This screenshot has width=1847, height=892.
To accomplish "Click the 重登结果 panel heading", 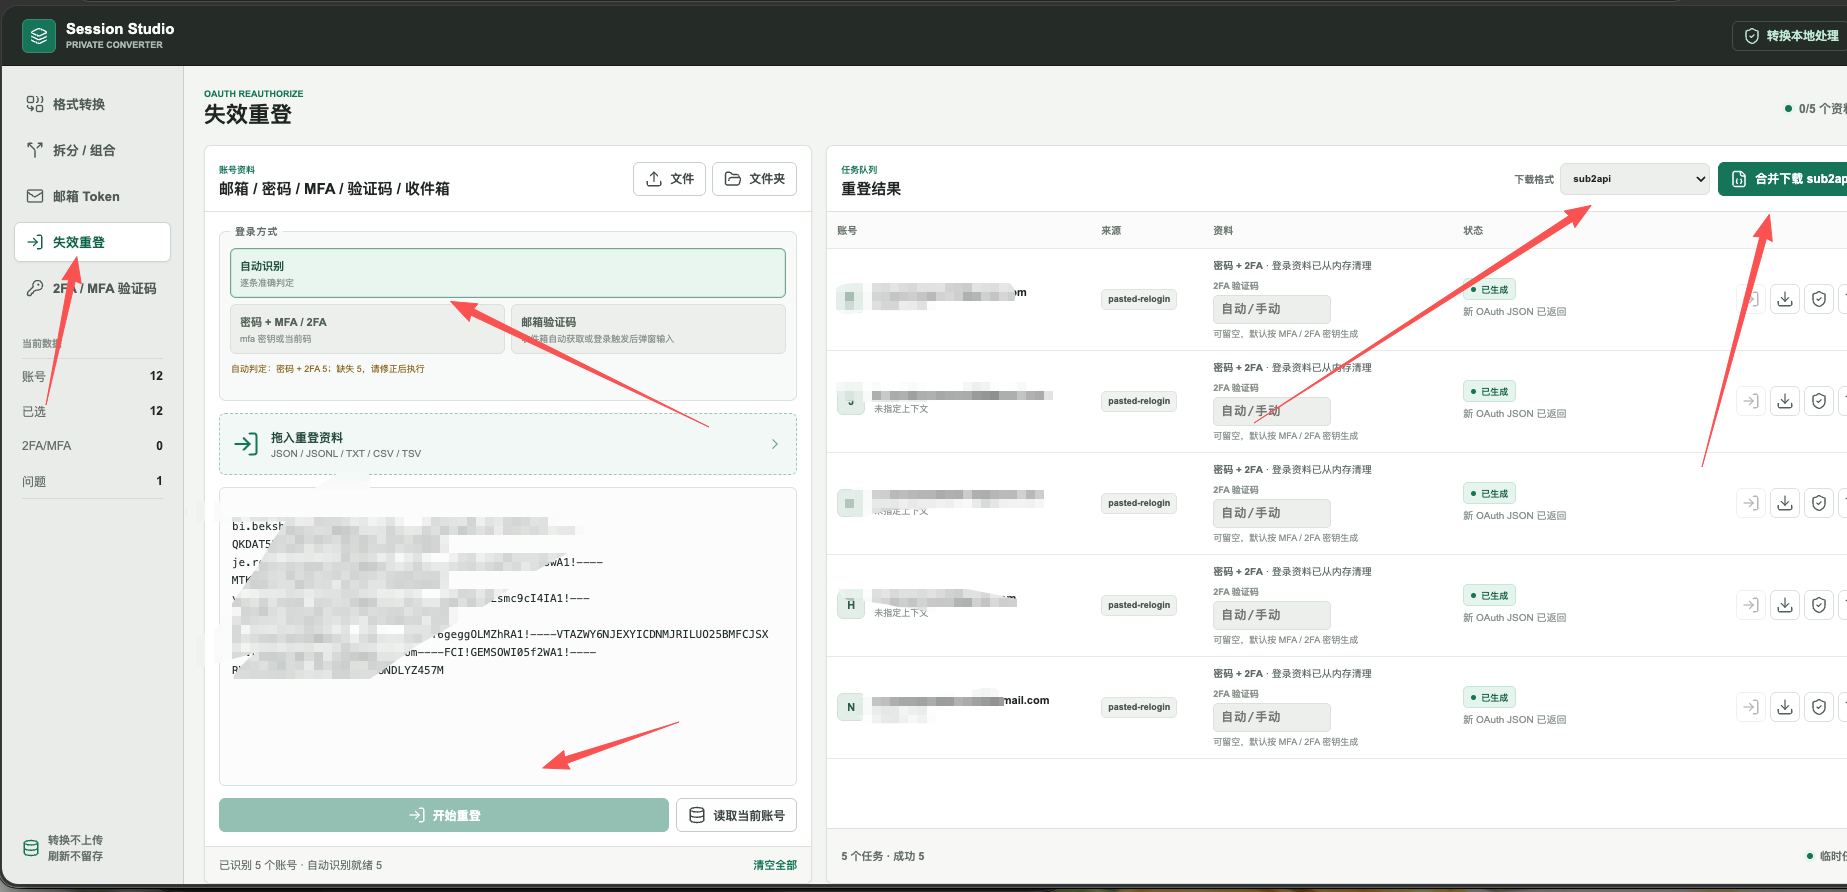I will coord(871,189).
